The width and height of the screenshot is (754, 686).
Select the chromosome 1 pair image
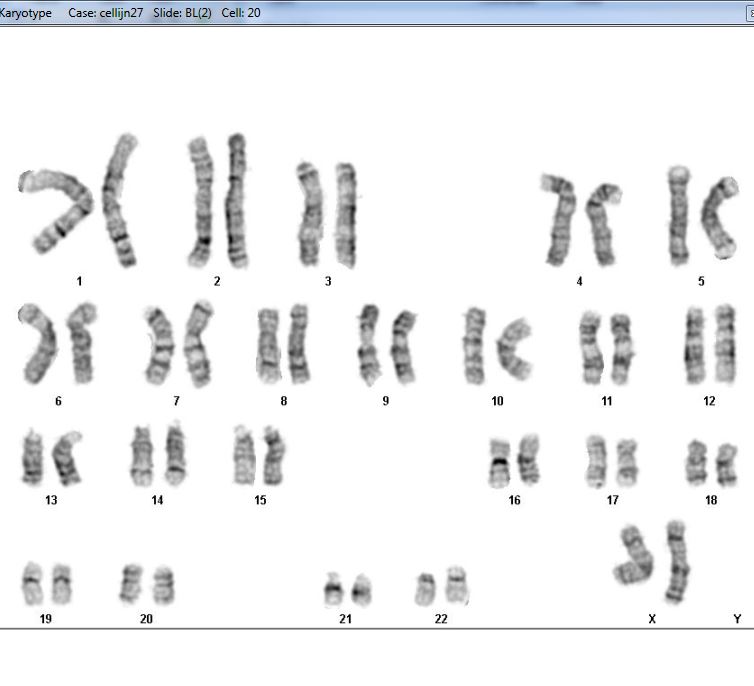click(78, 200)
